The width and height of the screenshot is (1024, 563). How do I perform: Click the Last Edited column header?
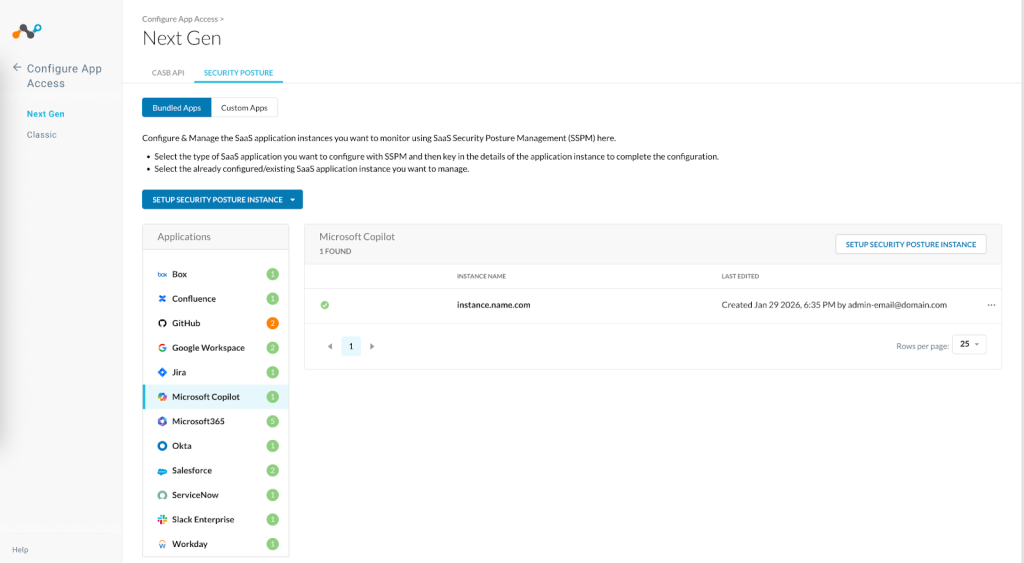tap(740, 276)
